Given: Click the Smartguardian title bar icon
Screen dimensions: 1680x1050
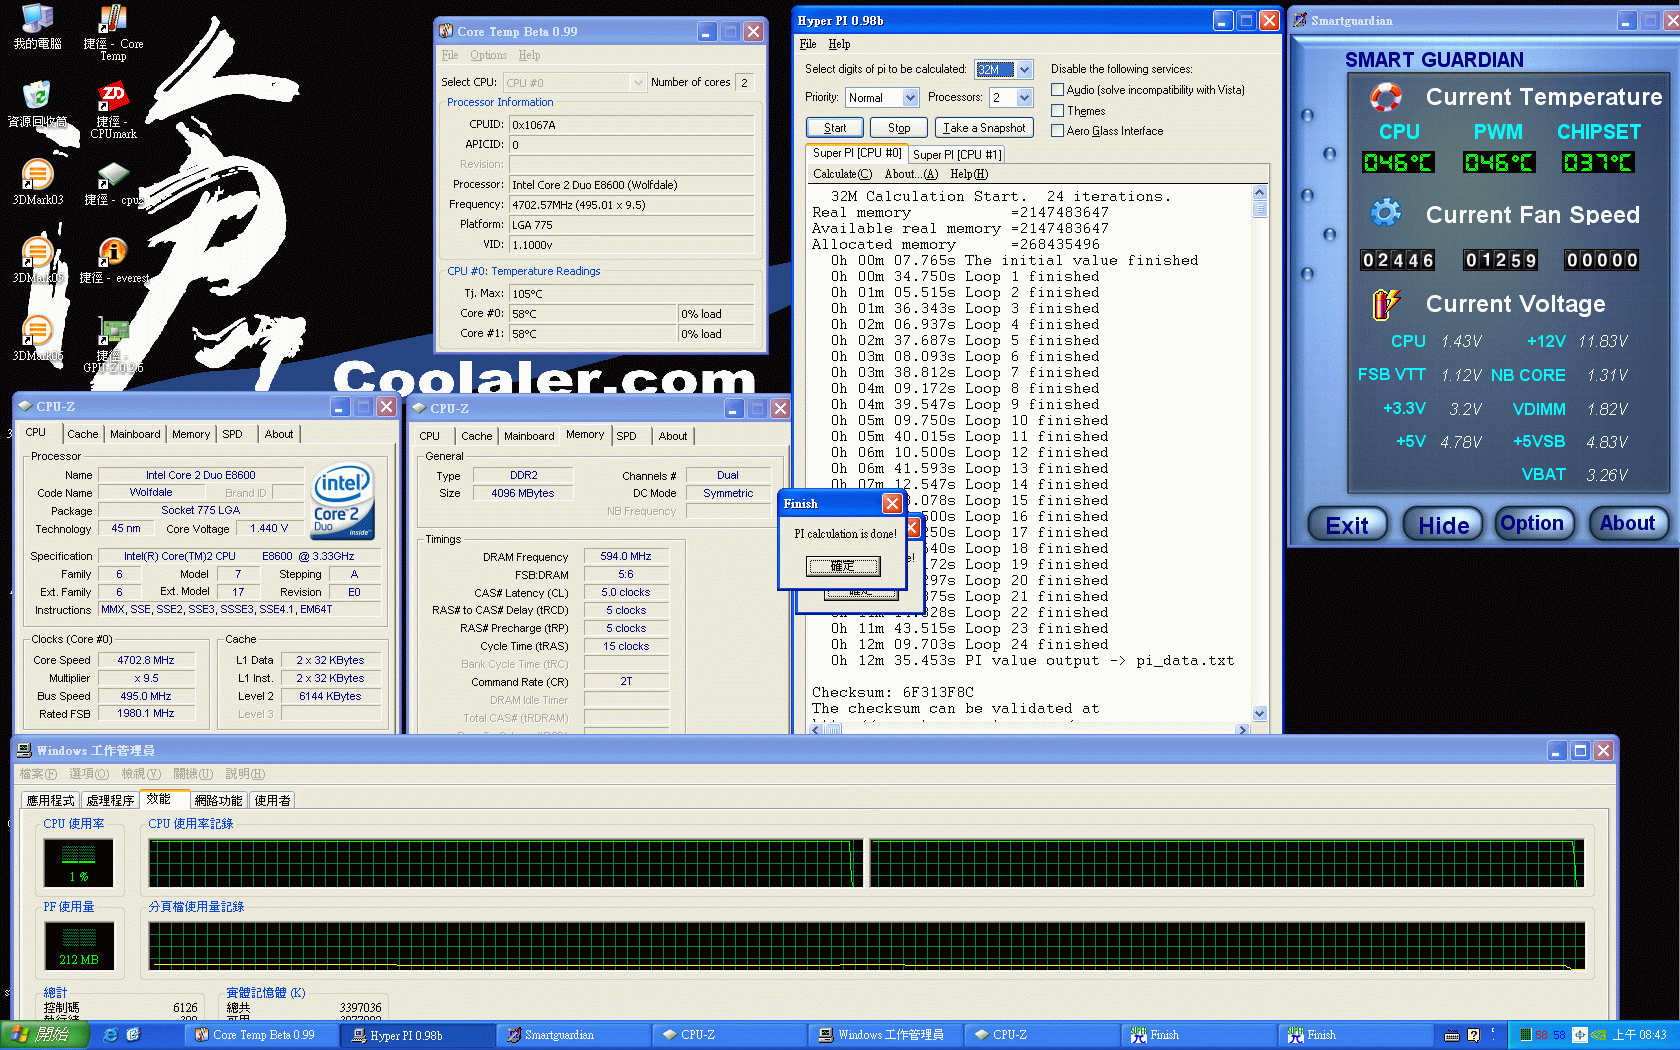Looking at the screenshot, I should (1300, 20).
